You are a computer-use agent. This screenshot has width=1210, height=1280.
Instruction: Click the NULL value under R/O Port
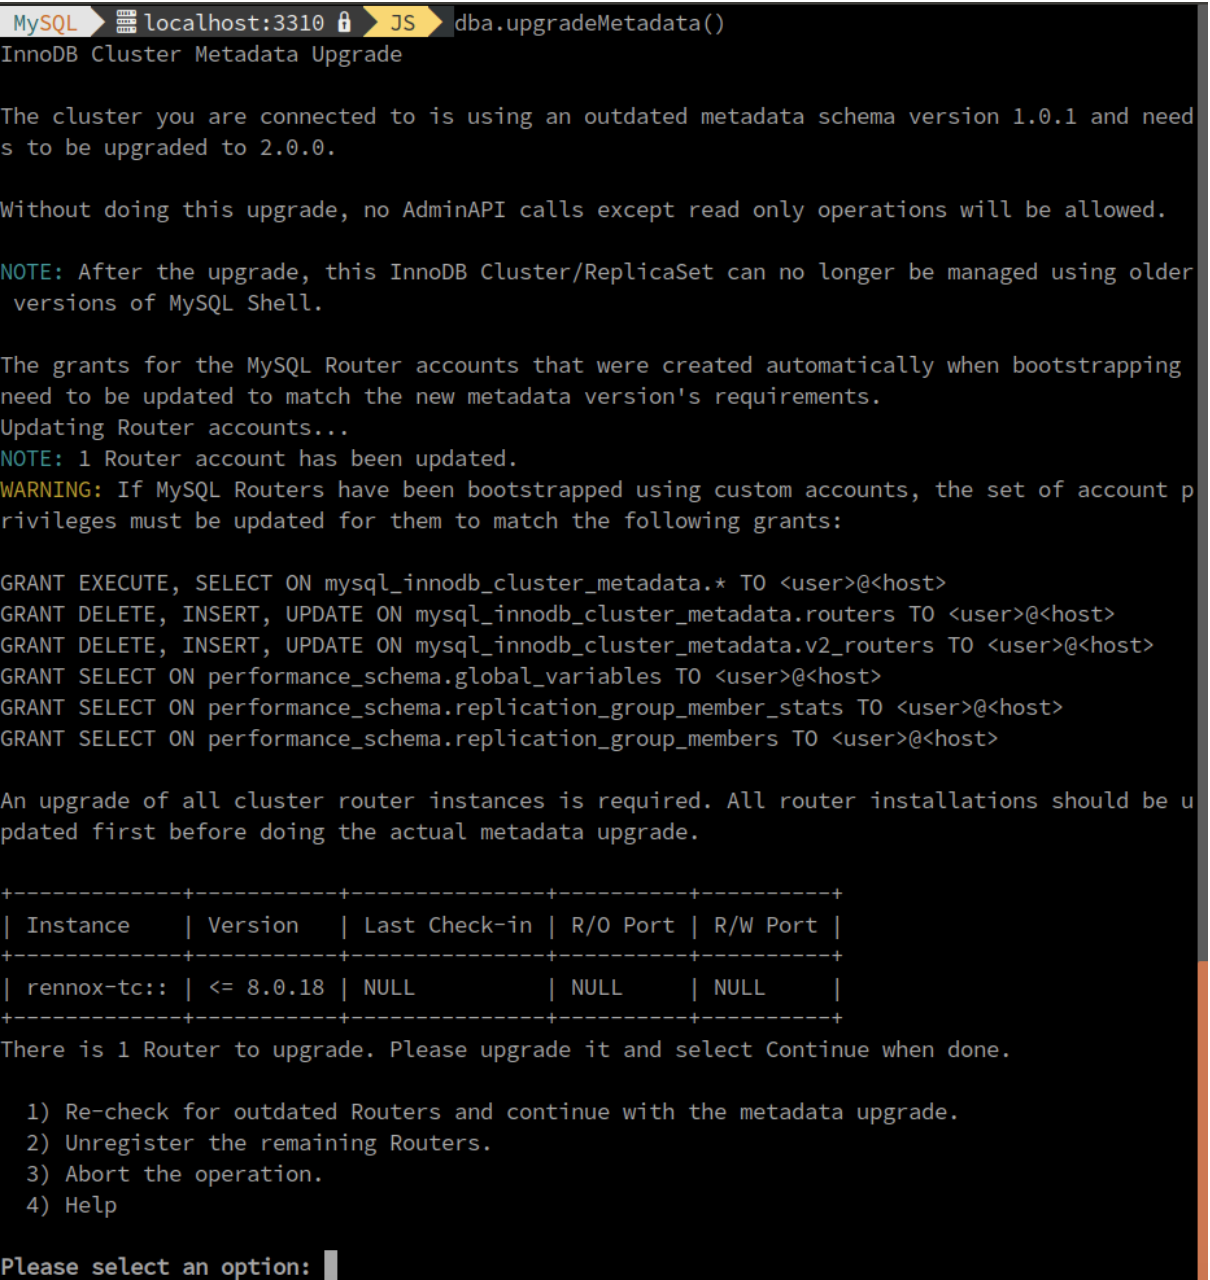click(596, 988)
